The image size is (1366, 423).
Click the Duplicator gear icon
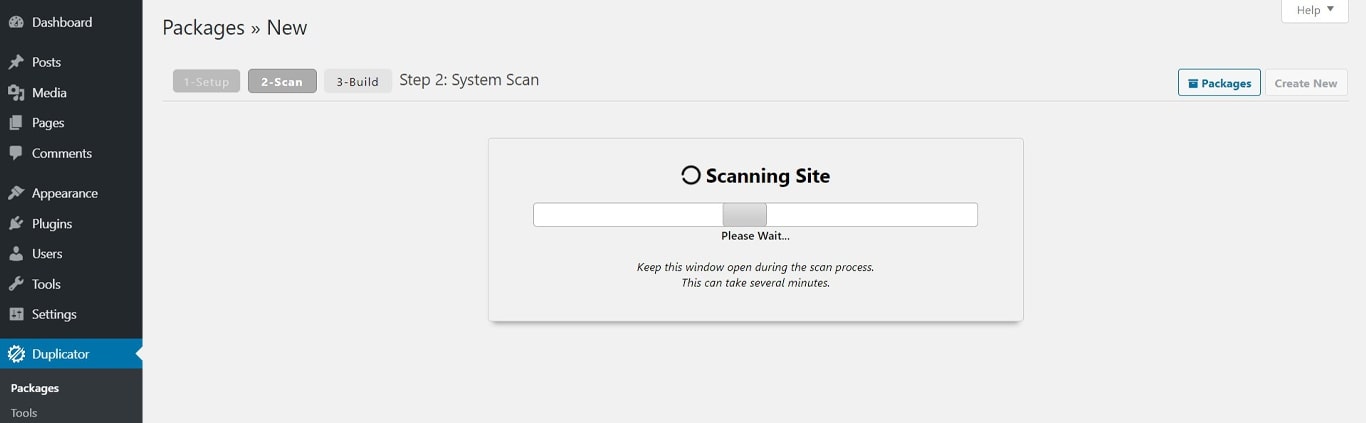[16, 354]
